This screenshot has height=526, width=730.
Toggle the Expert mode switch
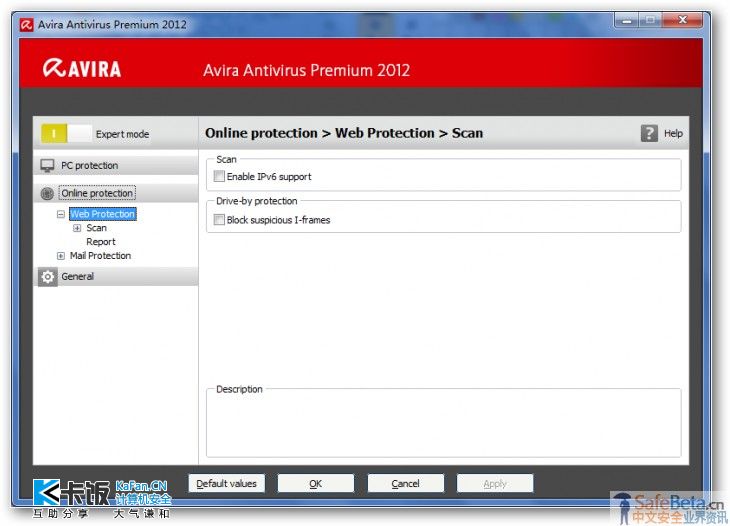pos(66,134)
